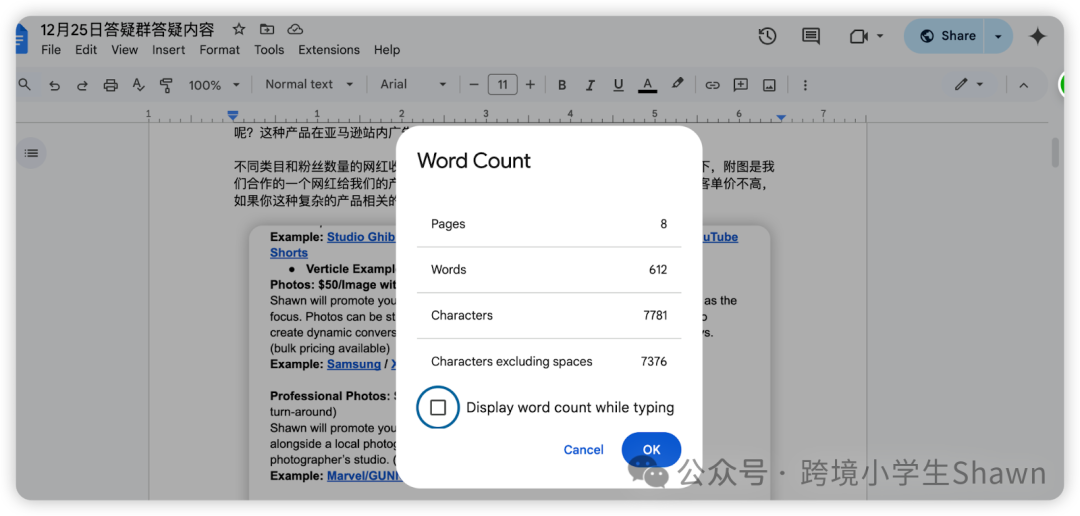Confirm Word Count dialog with OK

[x=651, y=450]
